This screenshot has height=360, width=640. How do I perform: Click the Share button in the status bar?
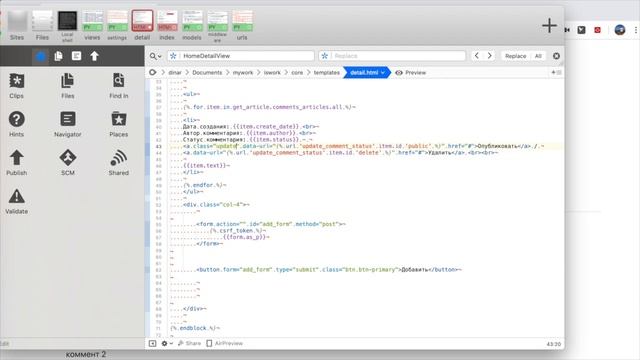tap(189, 344)
